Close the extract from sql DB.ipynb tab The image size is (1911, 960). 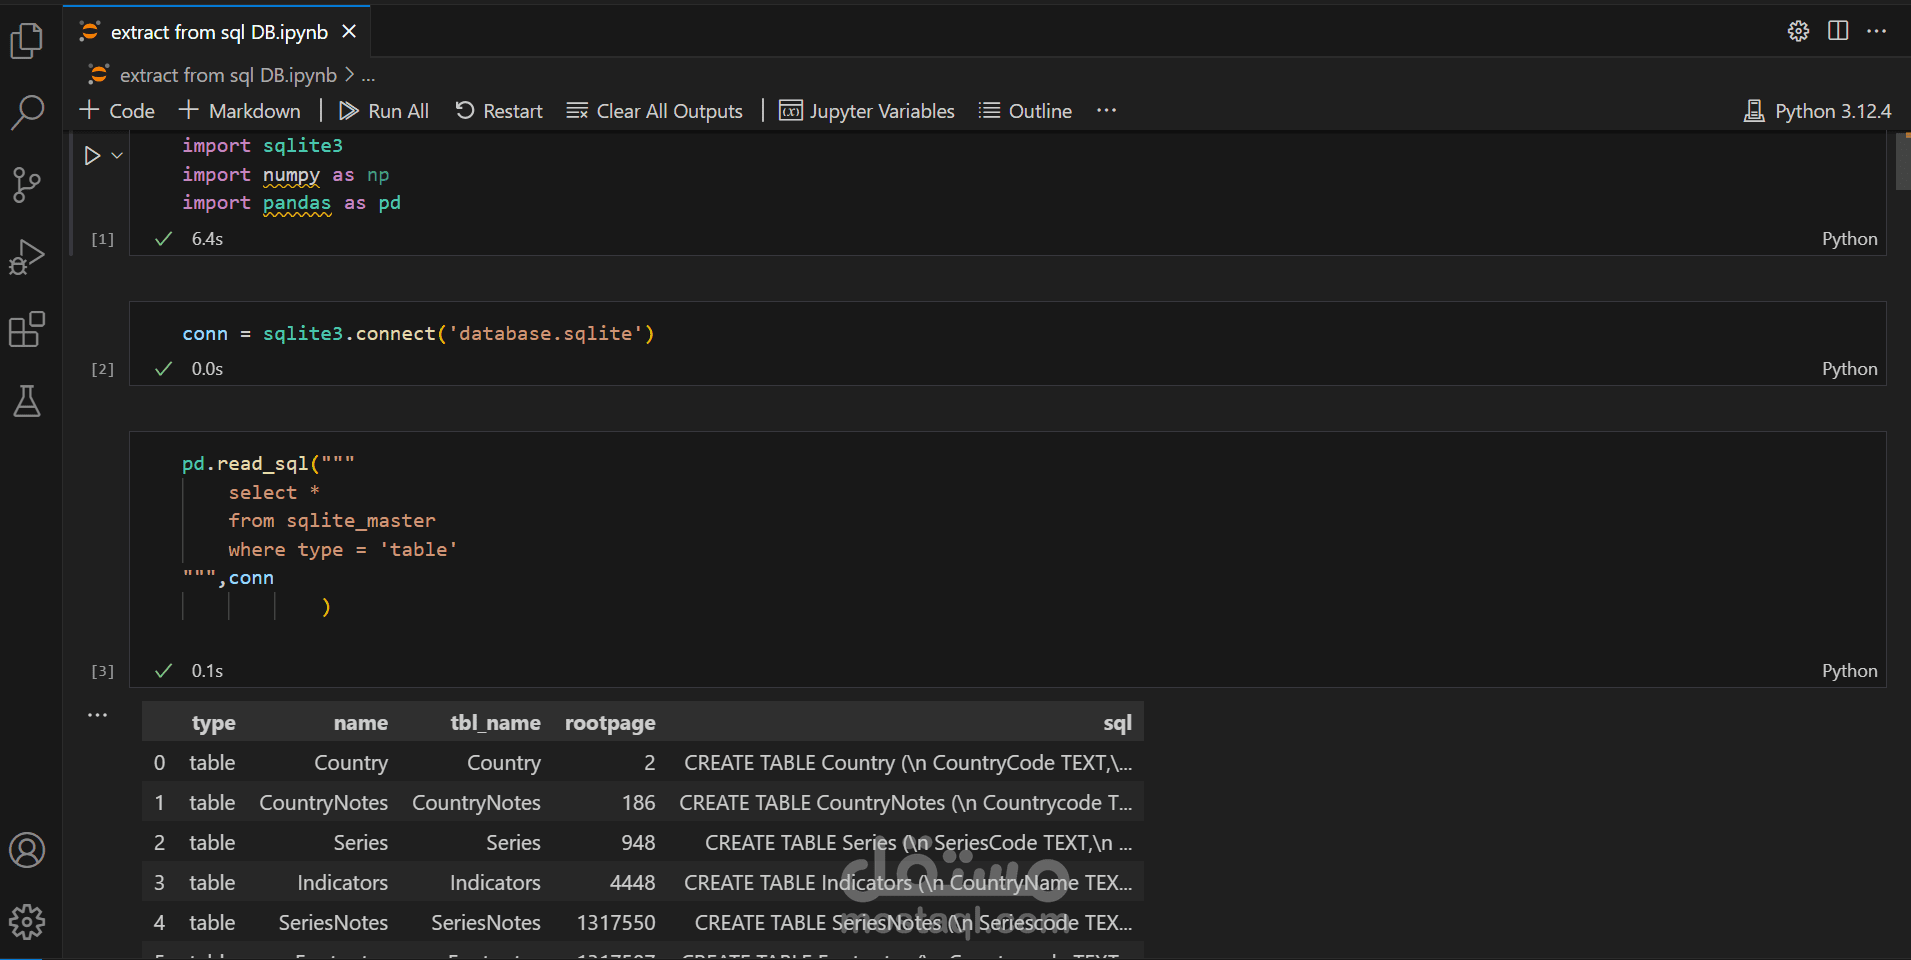(349, 32)
